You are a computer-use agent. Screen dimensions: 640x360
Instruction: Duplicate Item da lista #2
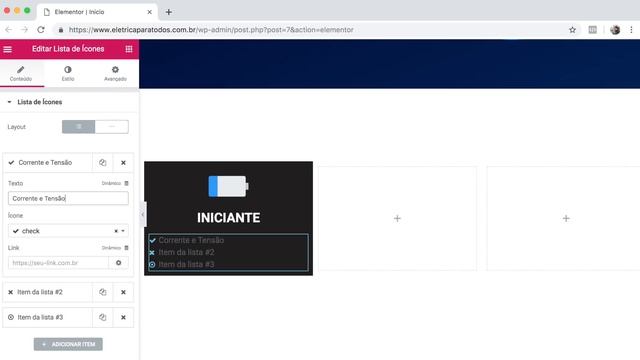(x=102, y=292)
